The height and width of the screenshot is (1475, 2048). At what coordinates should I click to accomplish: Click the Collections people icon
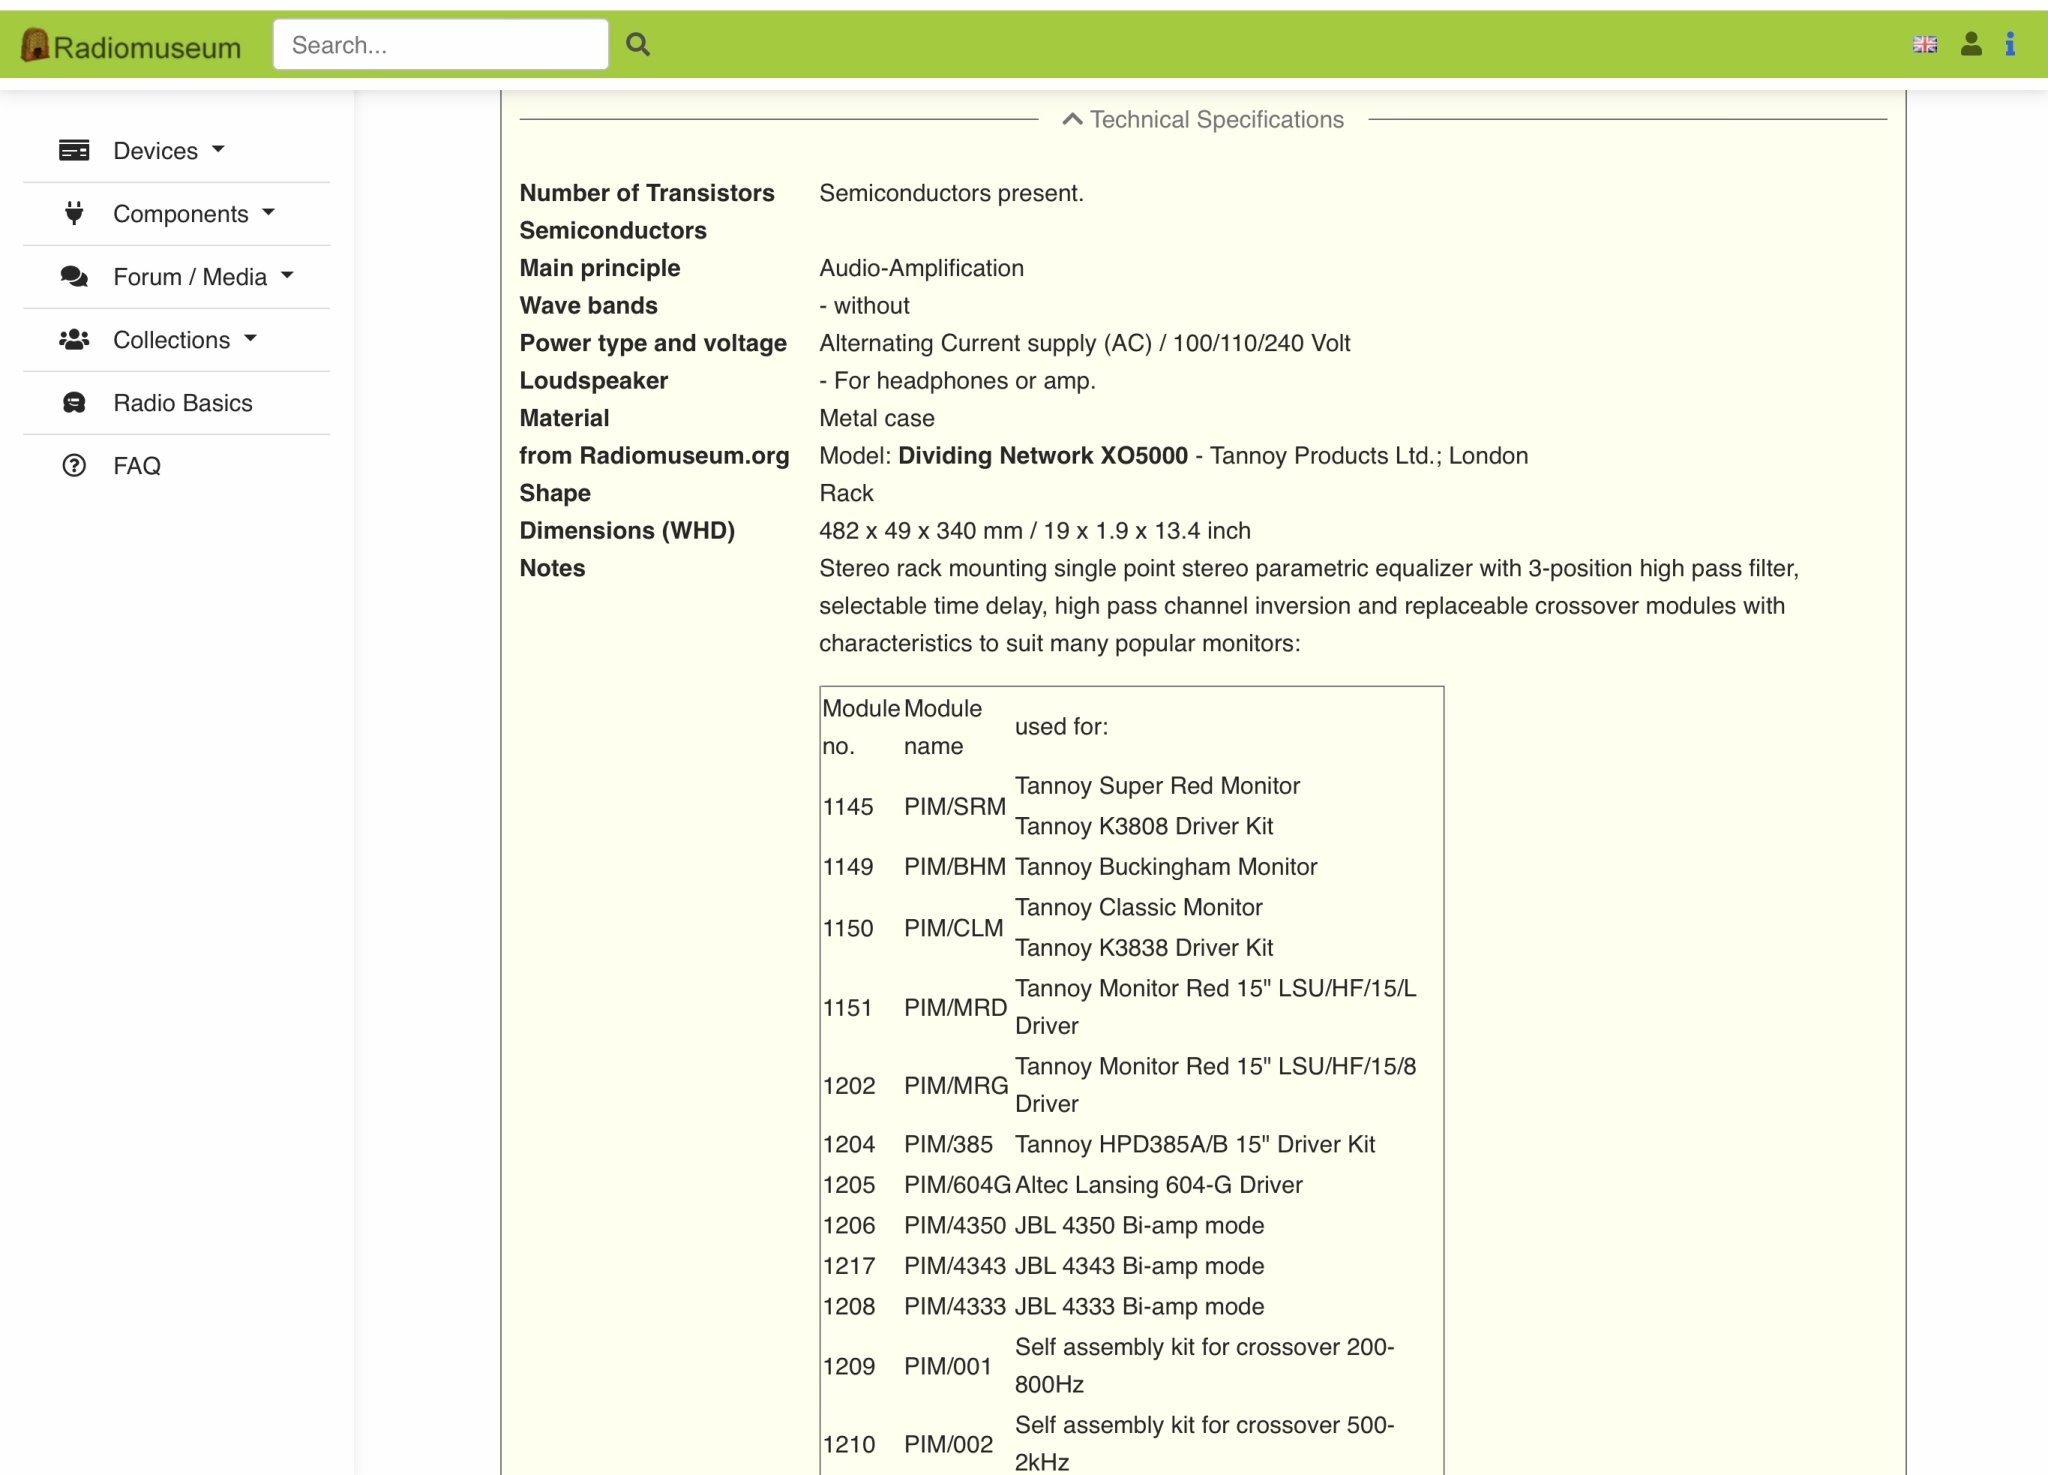(74, 339)
